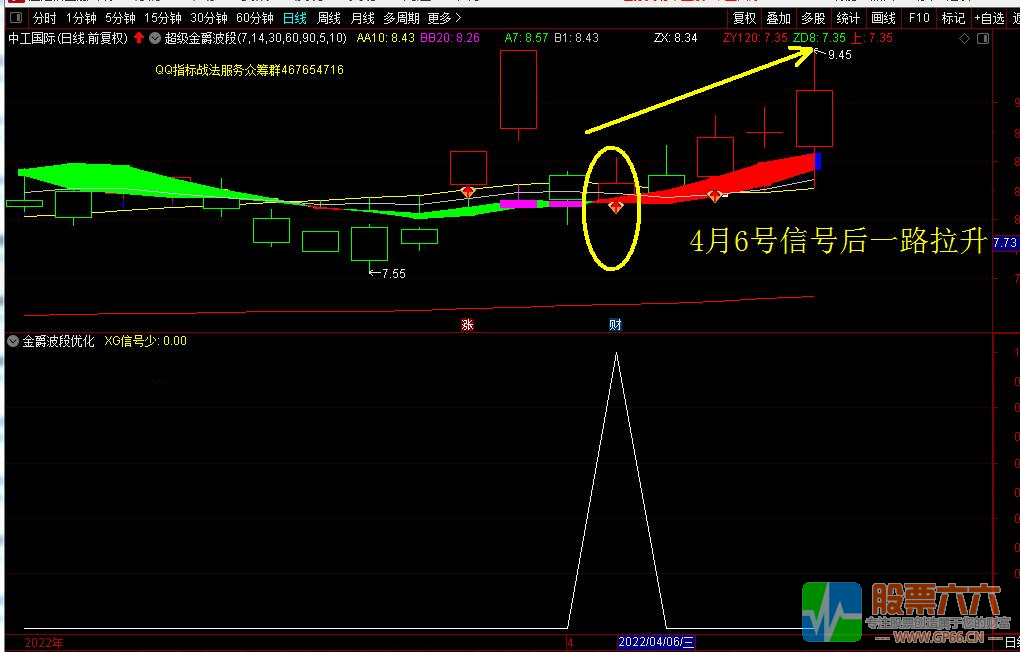1020x652 pixels.
Task: Switch to the 周线 weekly period tab
Action: 328,18
